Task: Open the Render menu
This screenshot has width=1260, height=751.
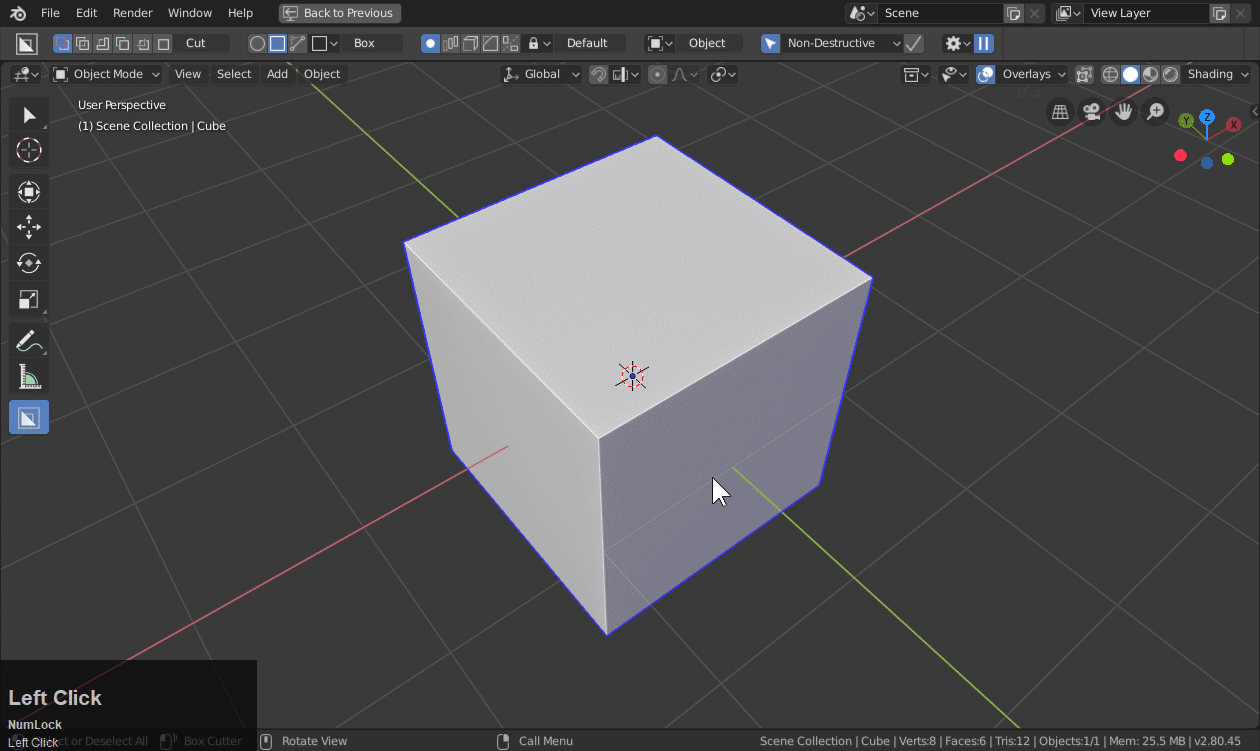Action: coord(132,13)
